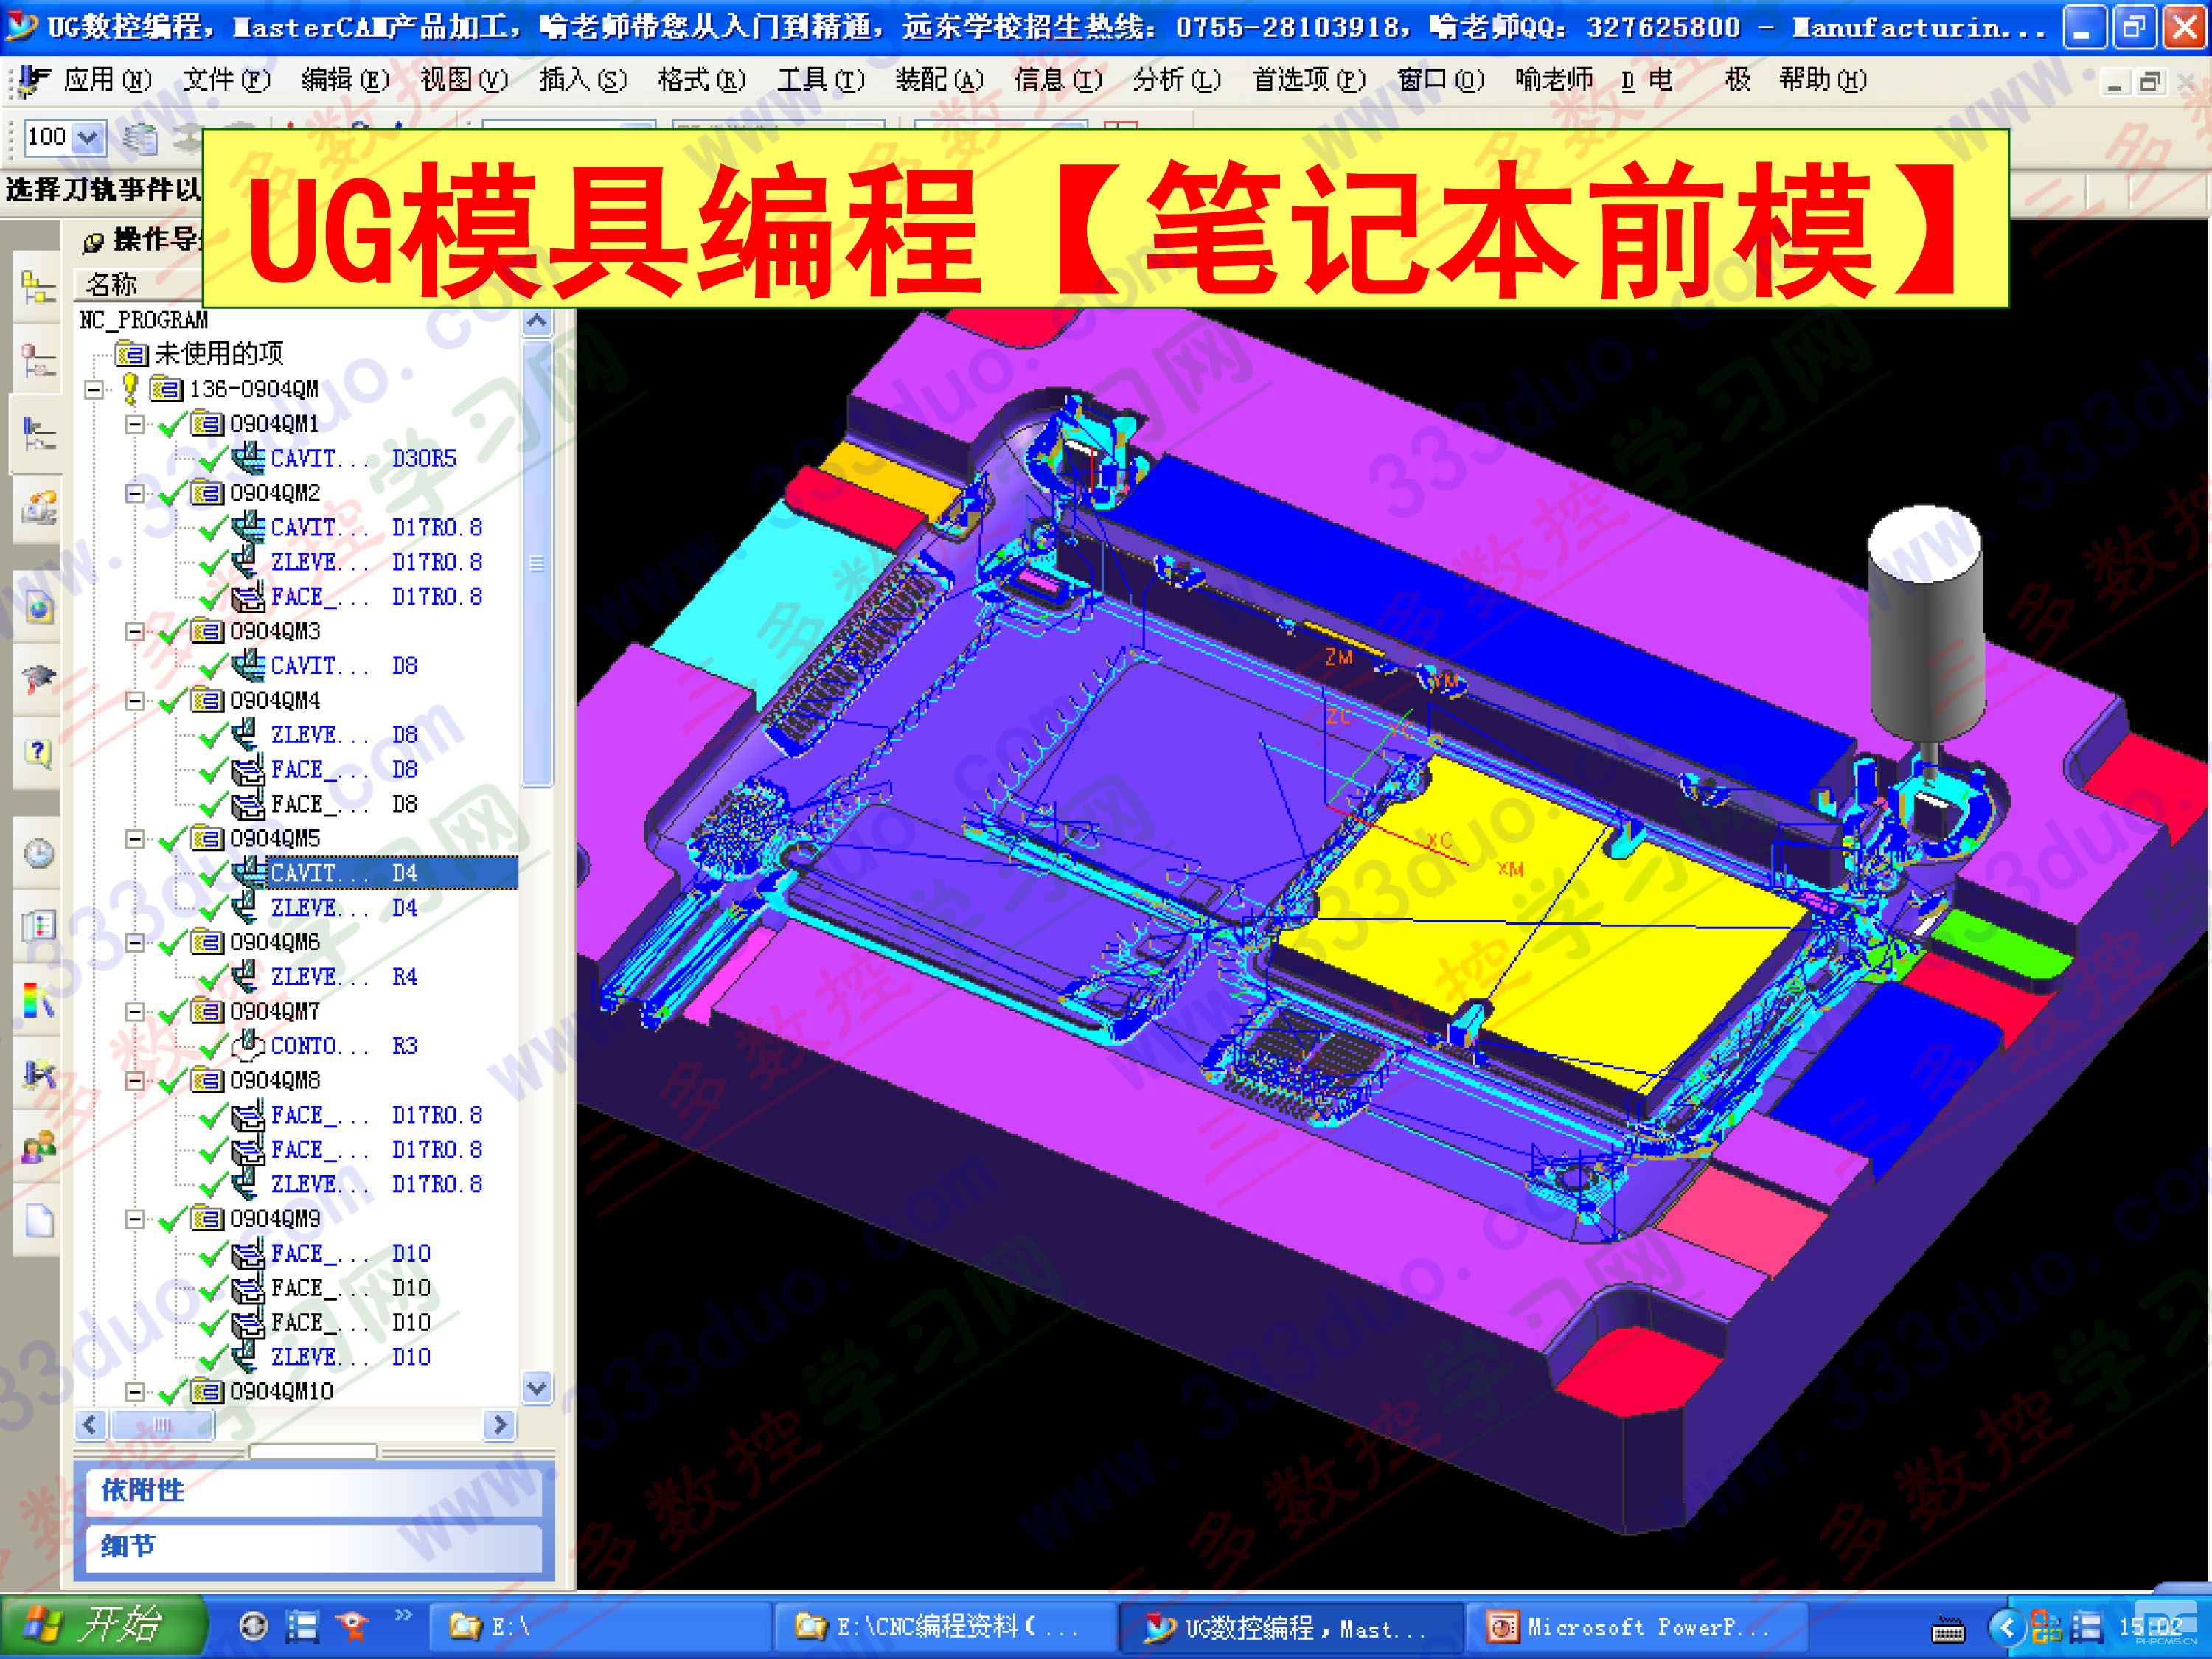The width and height of the screenshot is (2212, 1659).
Task: Open the Help question-mark sidebar tab
Action: point(38,751)
